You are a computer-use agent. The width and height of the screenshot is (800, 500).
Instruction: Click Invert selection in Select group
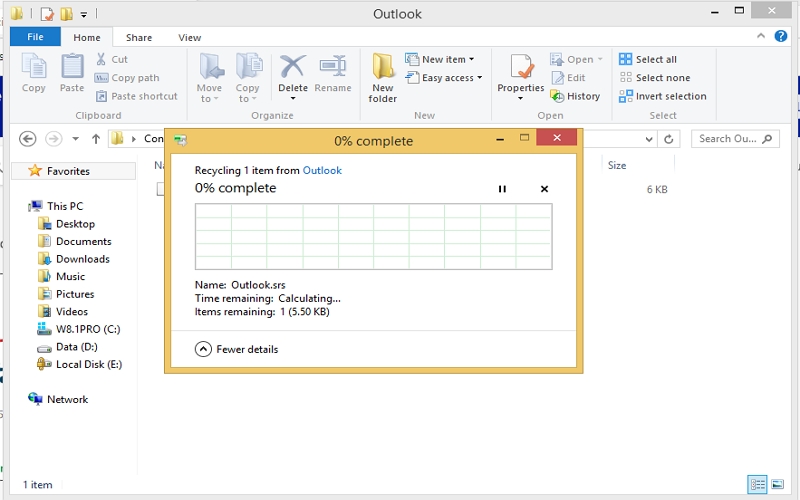tap(662, 97)
